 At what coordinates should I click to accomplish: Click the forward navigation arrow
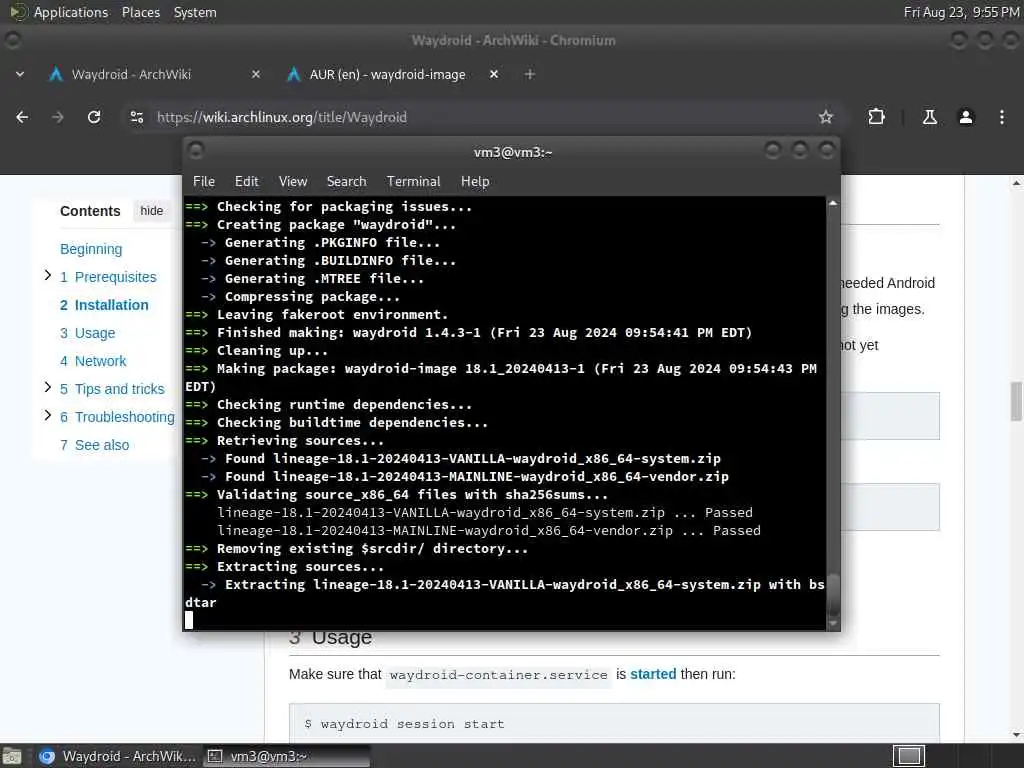coord(58,117)
